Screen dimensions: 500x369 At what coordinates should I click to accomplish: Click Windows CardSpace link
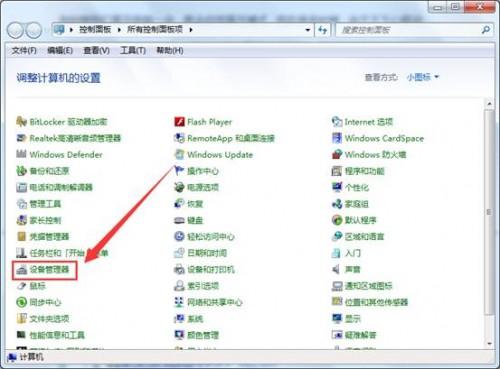(x=384, y=138)
